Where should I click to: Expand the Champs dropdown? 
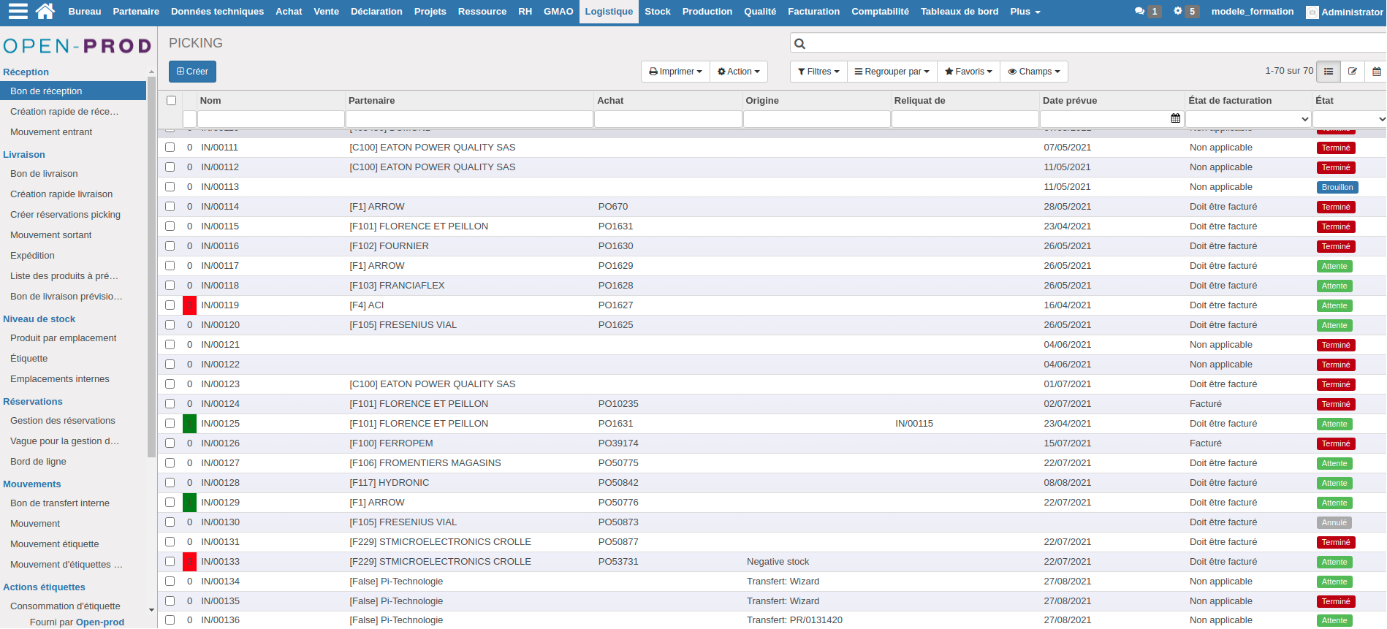point(1034,72)
